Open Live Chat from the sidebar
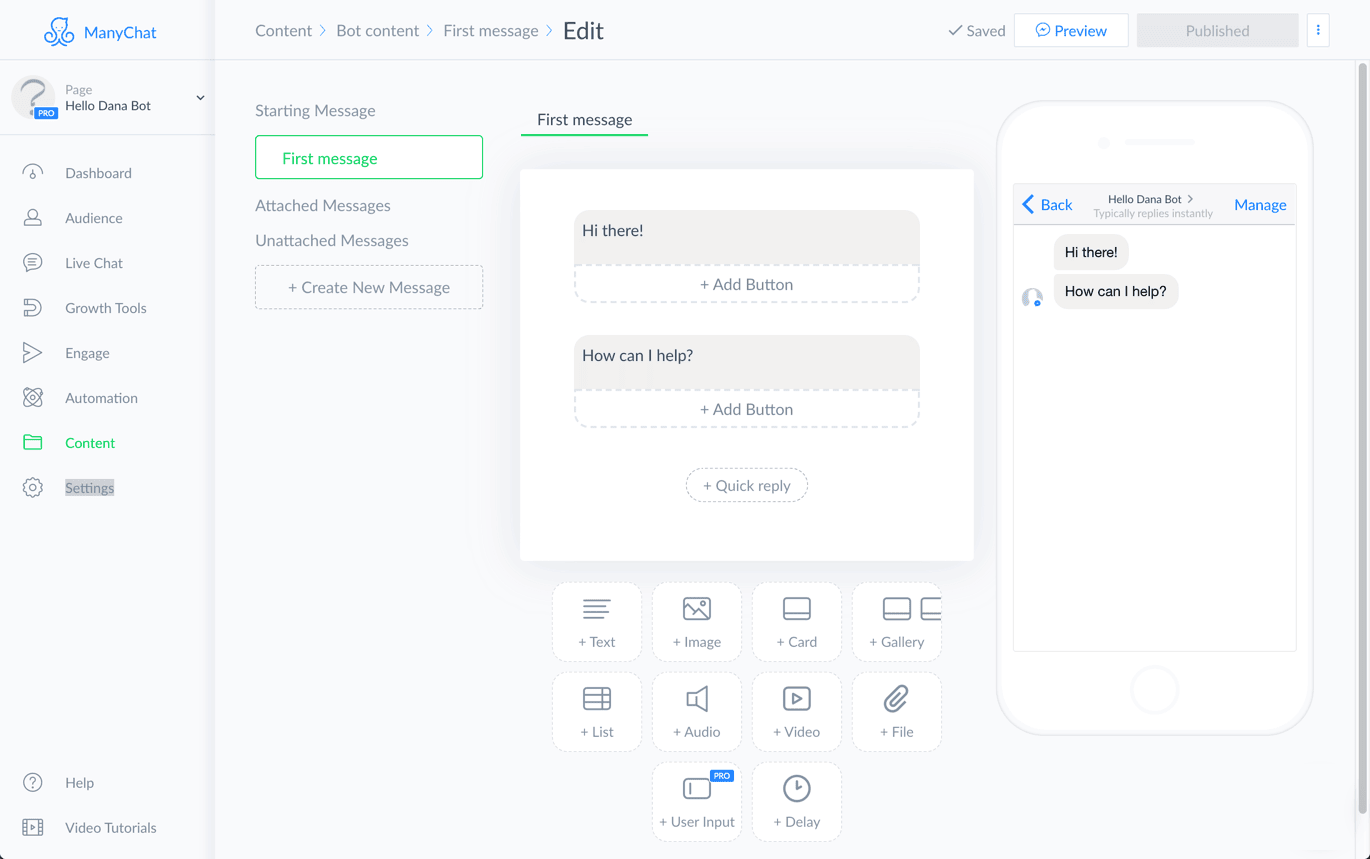1370x859 pixels. coord(94,262)
